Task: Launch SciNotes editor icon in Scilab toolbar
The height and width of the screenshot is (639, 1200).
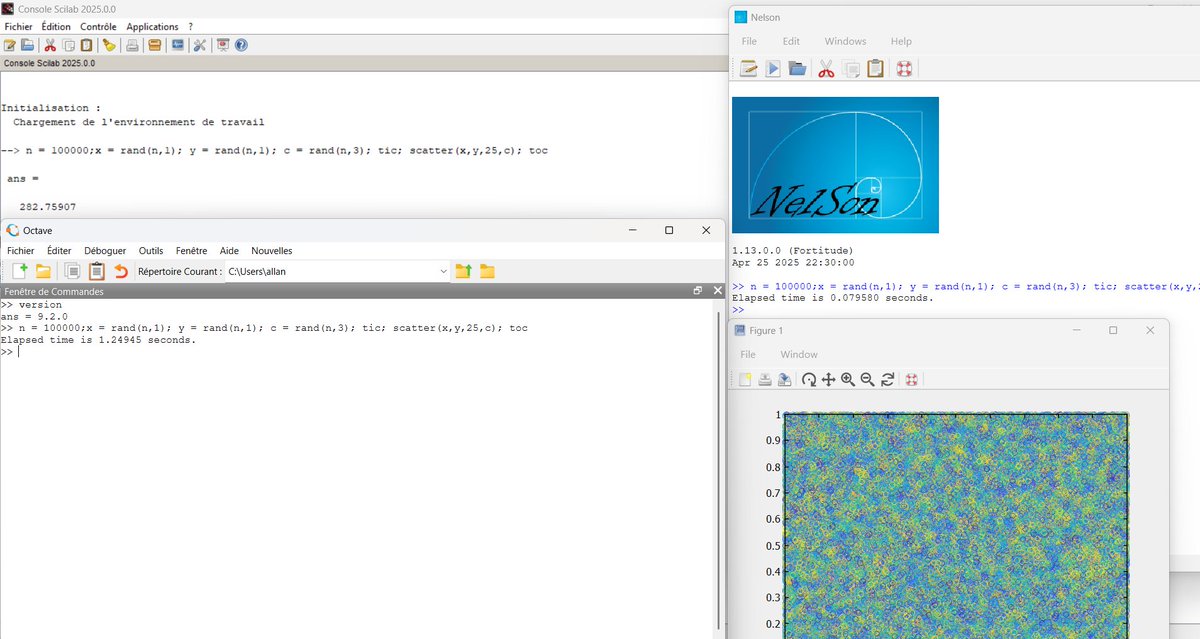Action: 10,45
